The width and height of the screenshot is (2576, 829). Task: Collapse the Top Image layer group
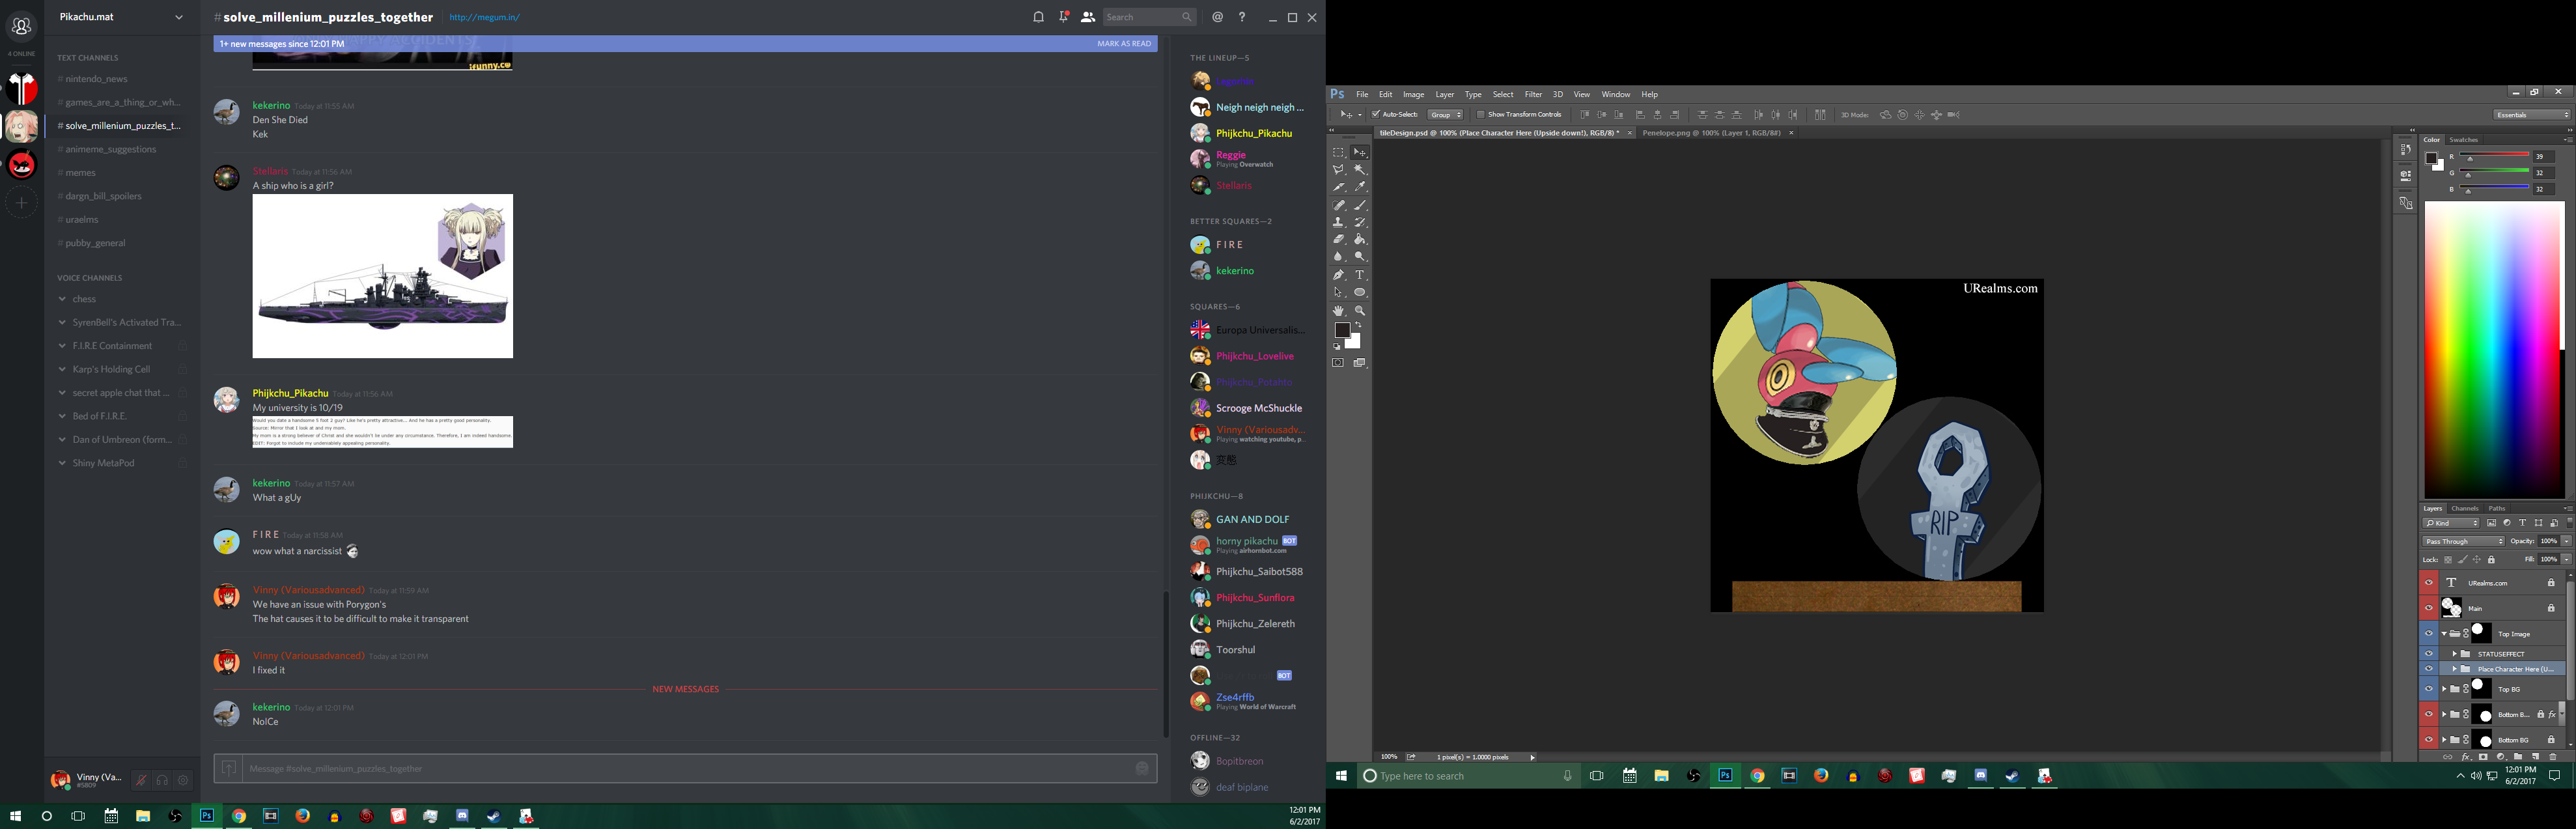pyautogui.click(x=2444, y=633)
